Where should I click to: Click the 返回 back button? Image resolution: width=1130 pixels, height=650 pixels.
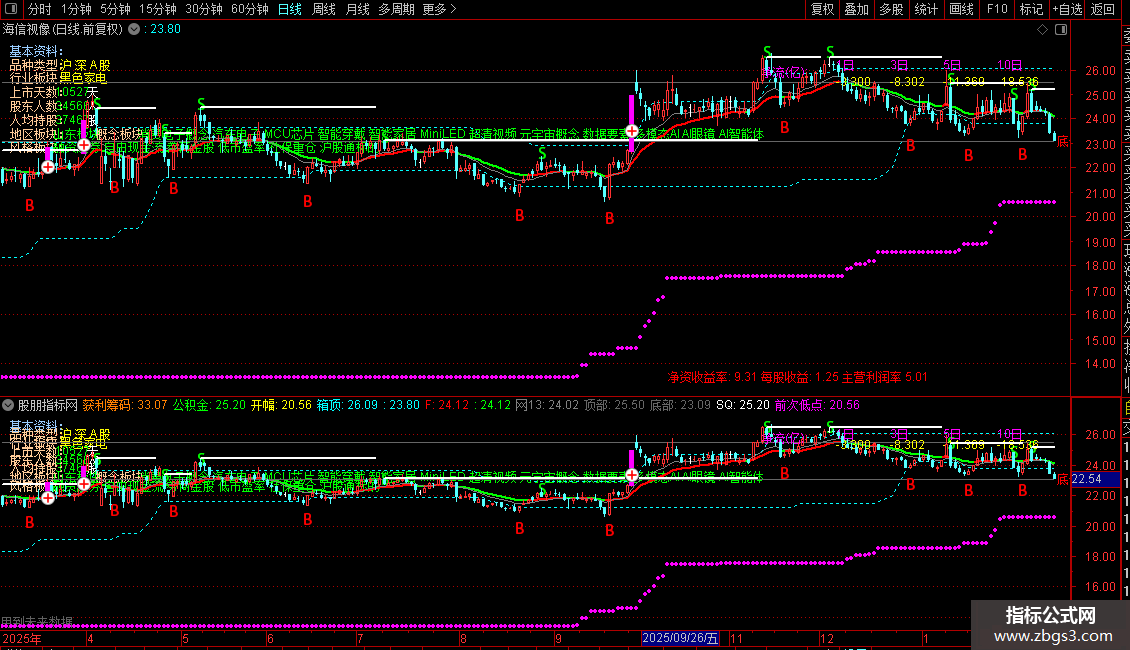coord(1103,9)
